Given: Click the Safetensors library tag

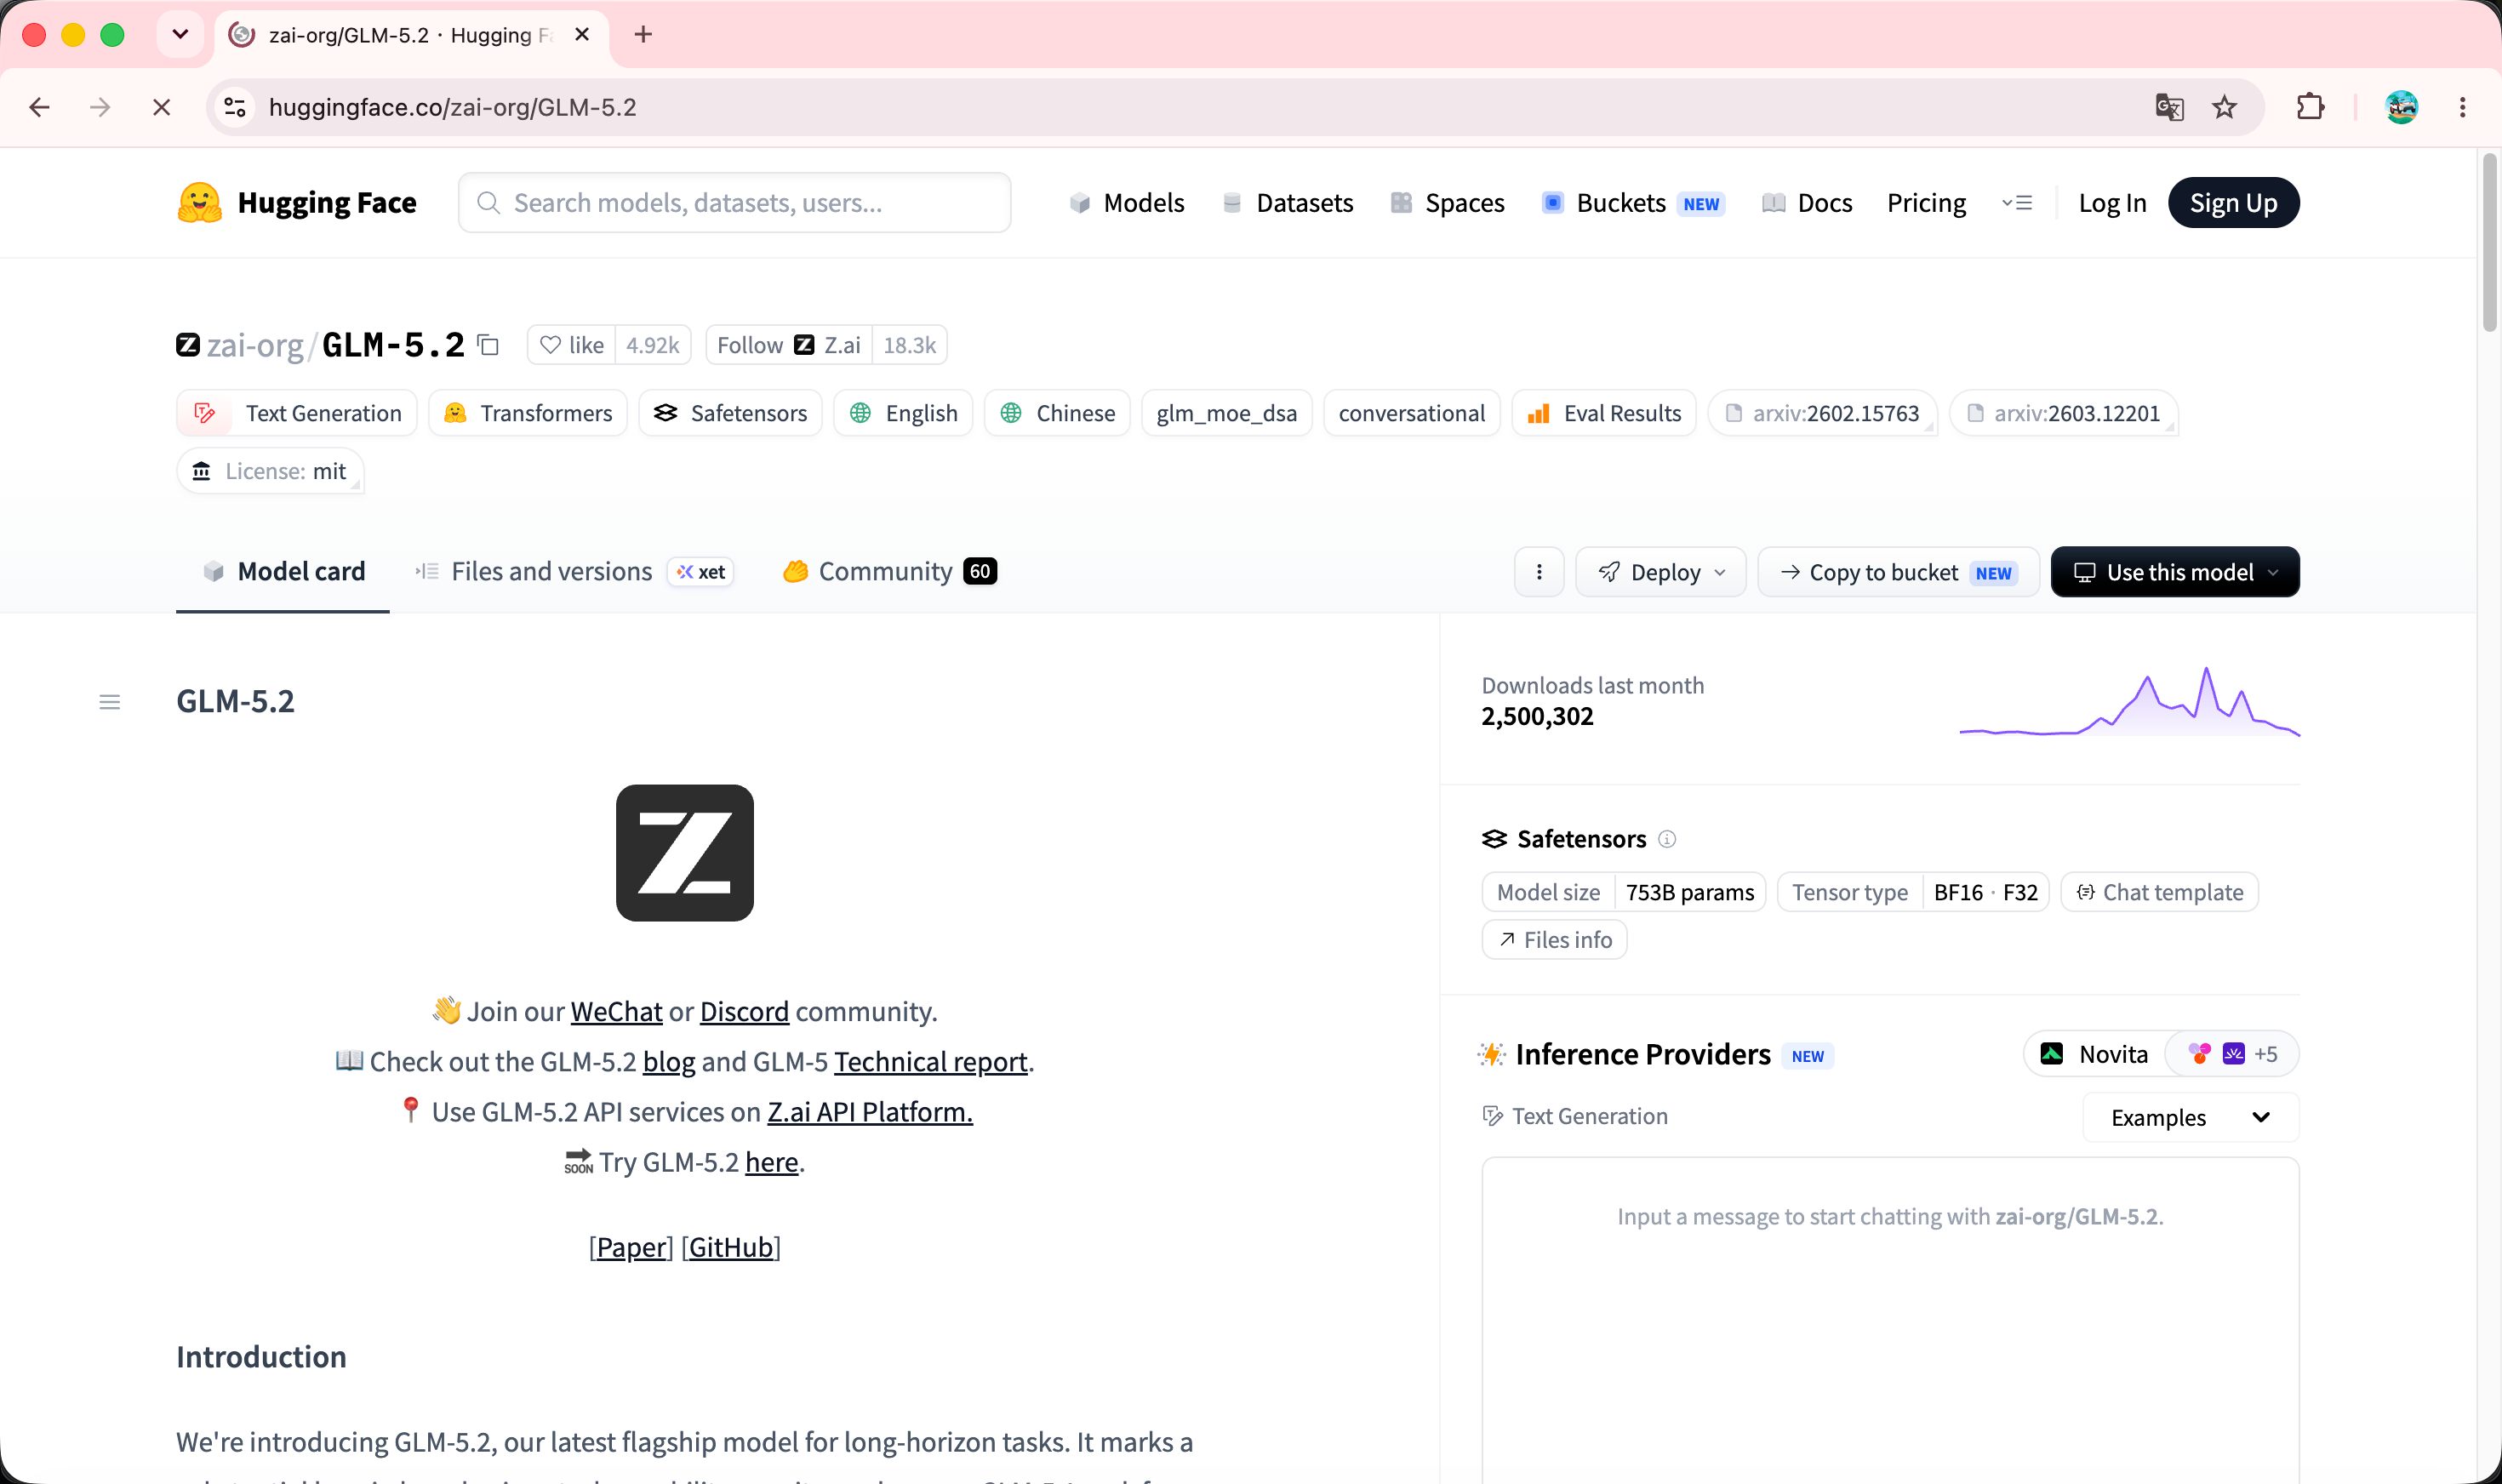Looking at the screenshot, I should [x=730, y=413].
